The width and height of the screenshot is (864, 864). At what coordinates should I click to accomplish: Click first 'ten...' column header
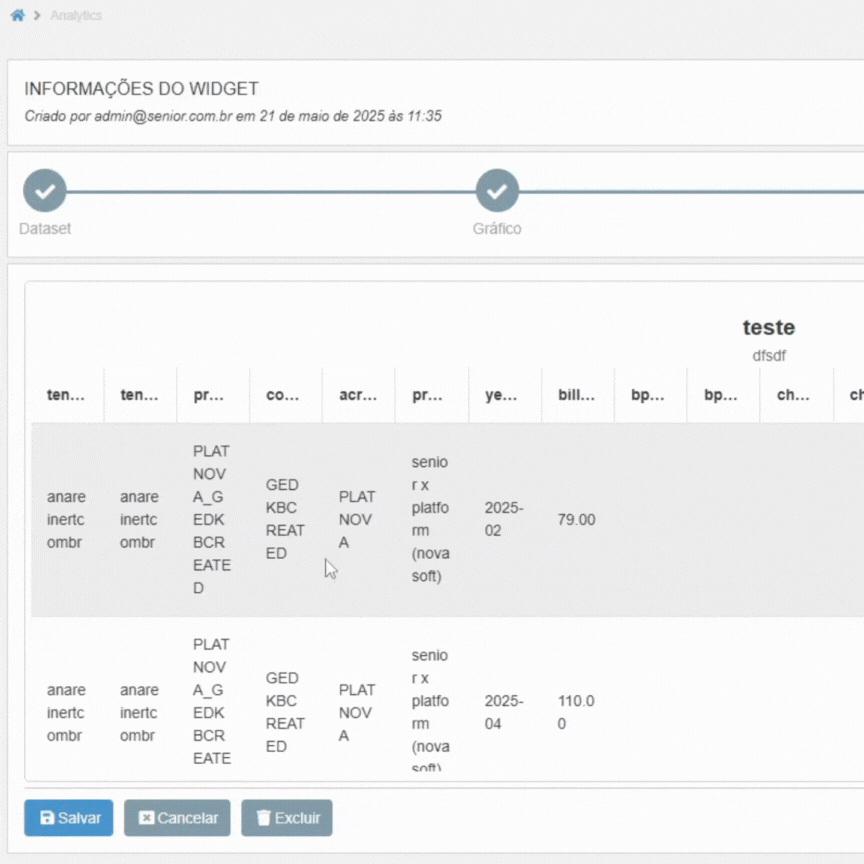[x=66, y=395]
